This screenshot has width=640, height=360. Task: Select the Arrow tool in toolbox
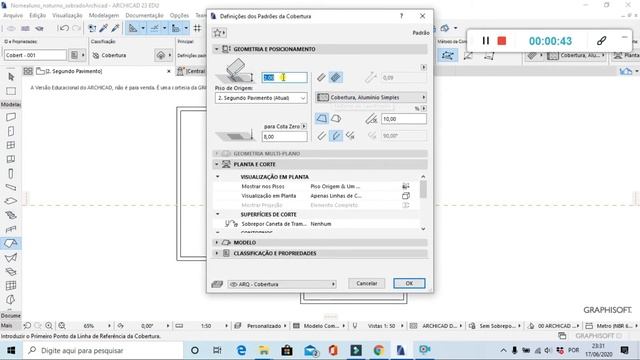coord(11,77)
